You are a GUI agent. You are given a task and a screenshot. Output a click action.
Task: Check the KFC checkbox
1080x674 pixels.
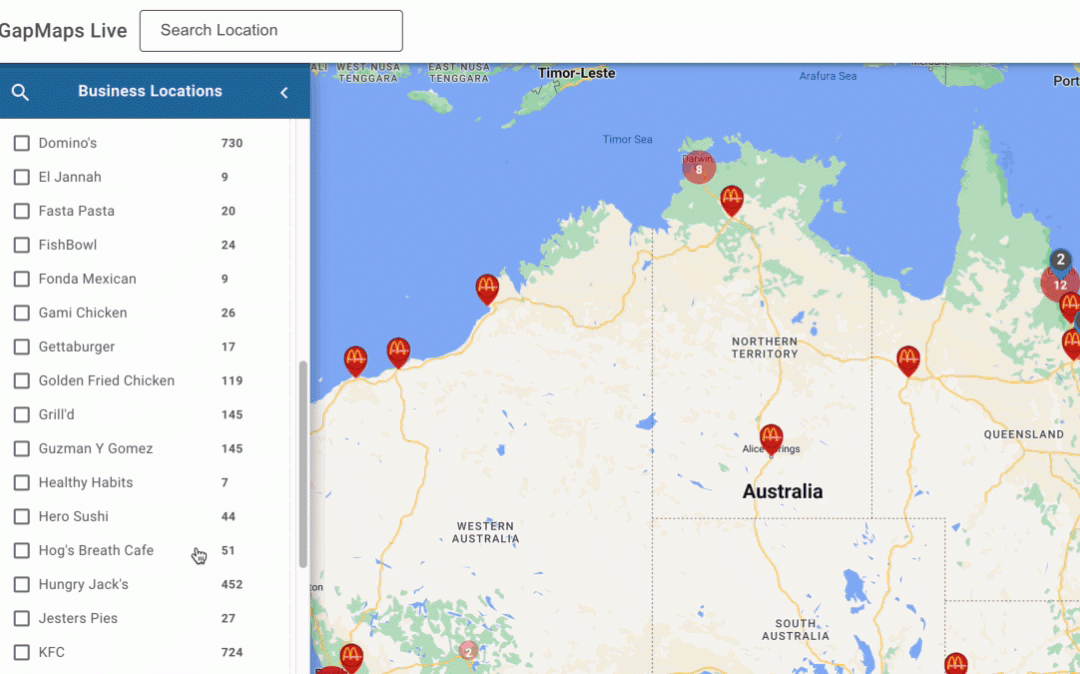point(21,652)
